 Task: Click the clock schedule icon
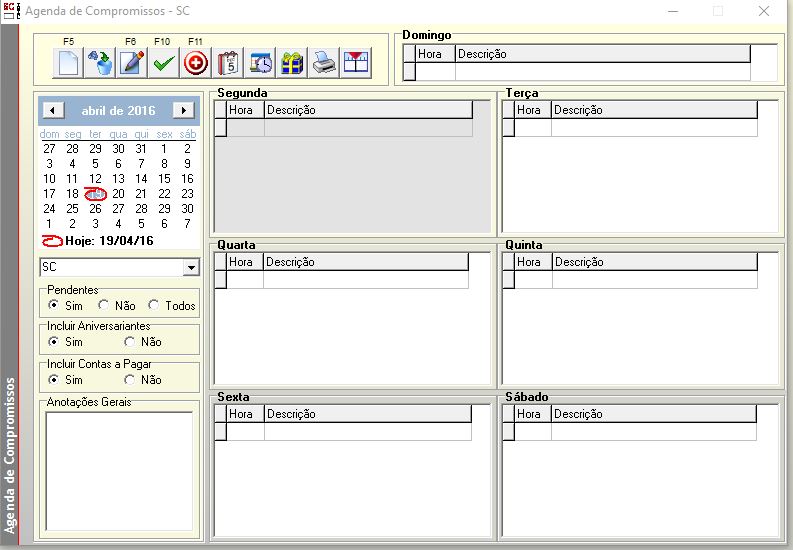pos(260,63)
